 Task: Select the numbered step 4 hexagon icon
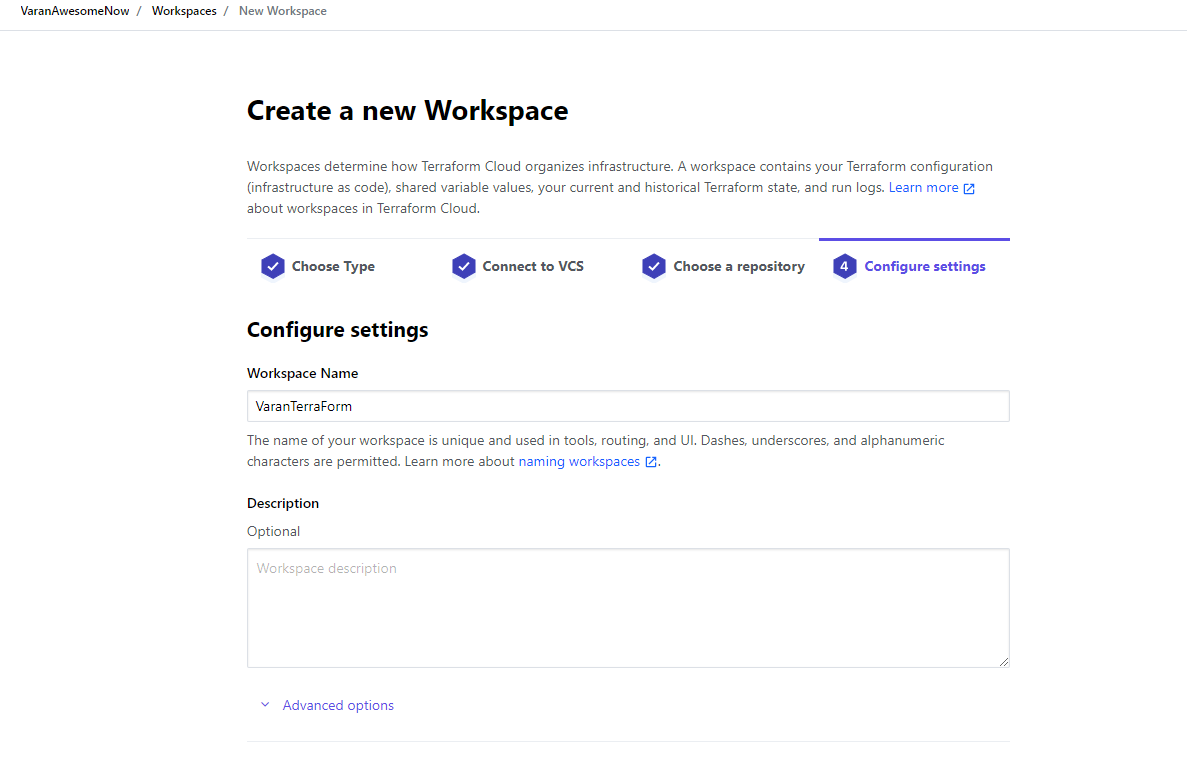pyautogui.click(x=844, y=266)
